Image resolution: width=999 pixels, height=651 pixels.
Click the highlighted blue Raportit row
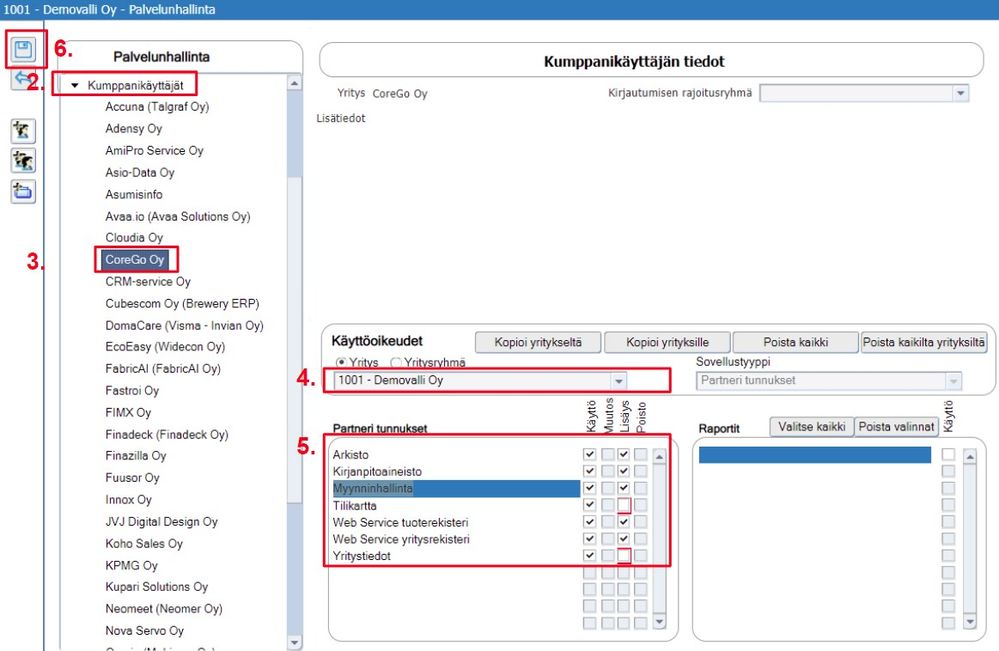pos(815,455)
